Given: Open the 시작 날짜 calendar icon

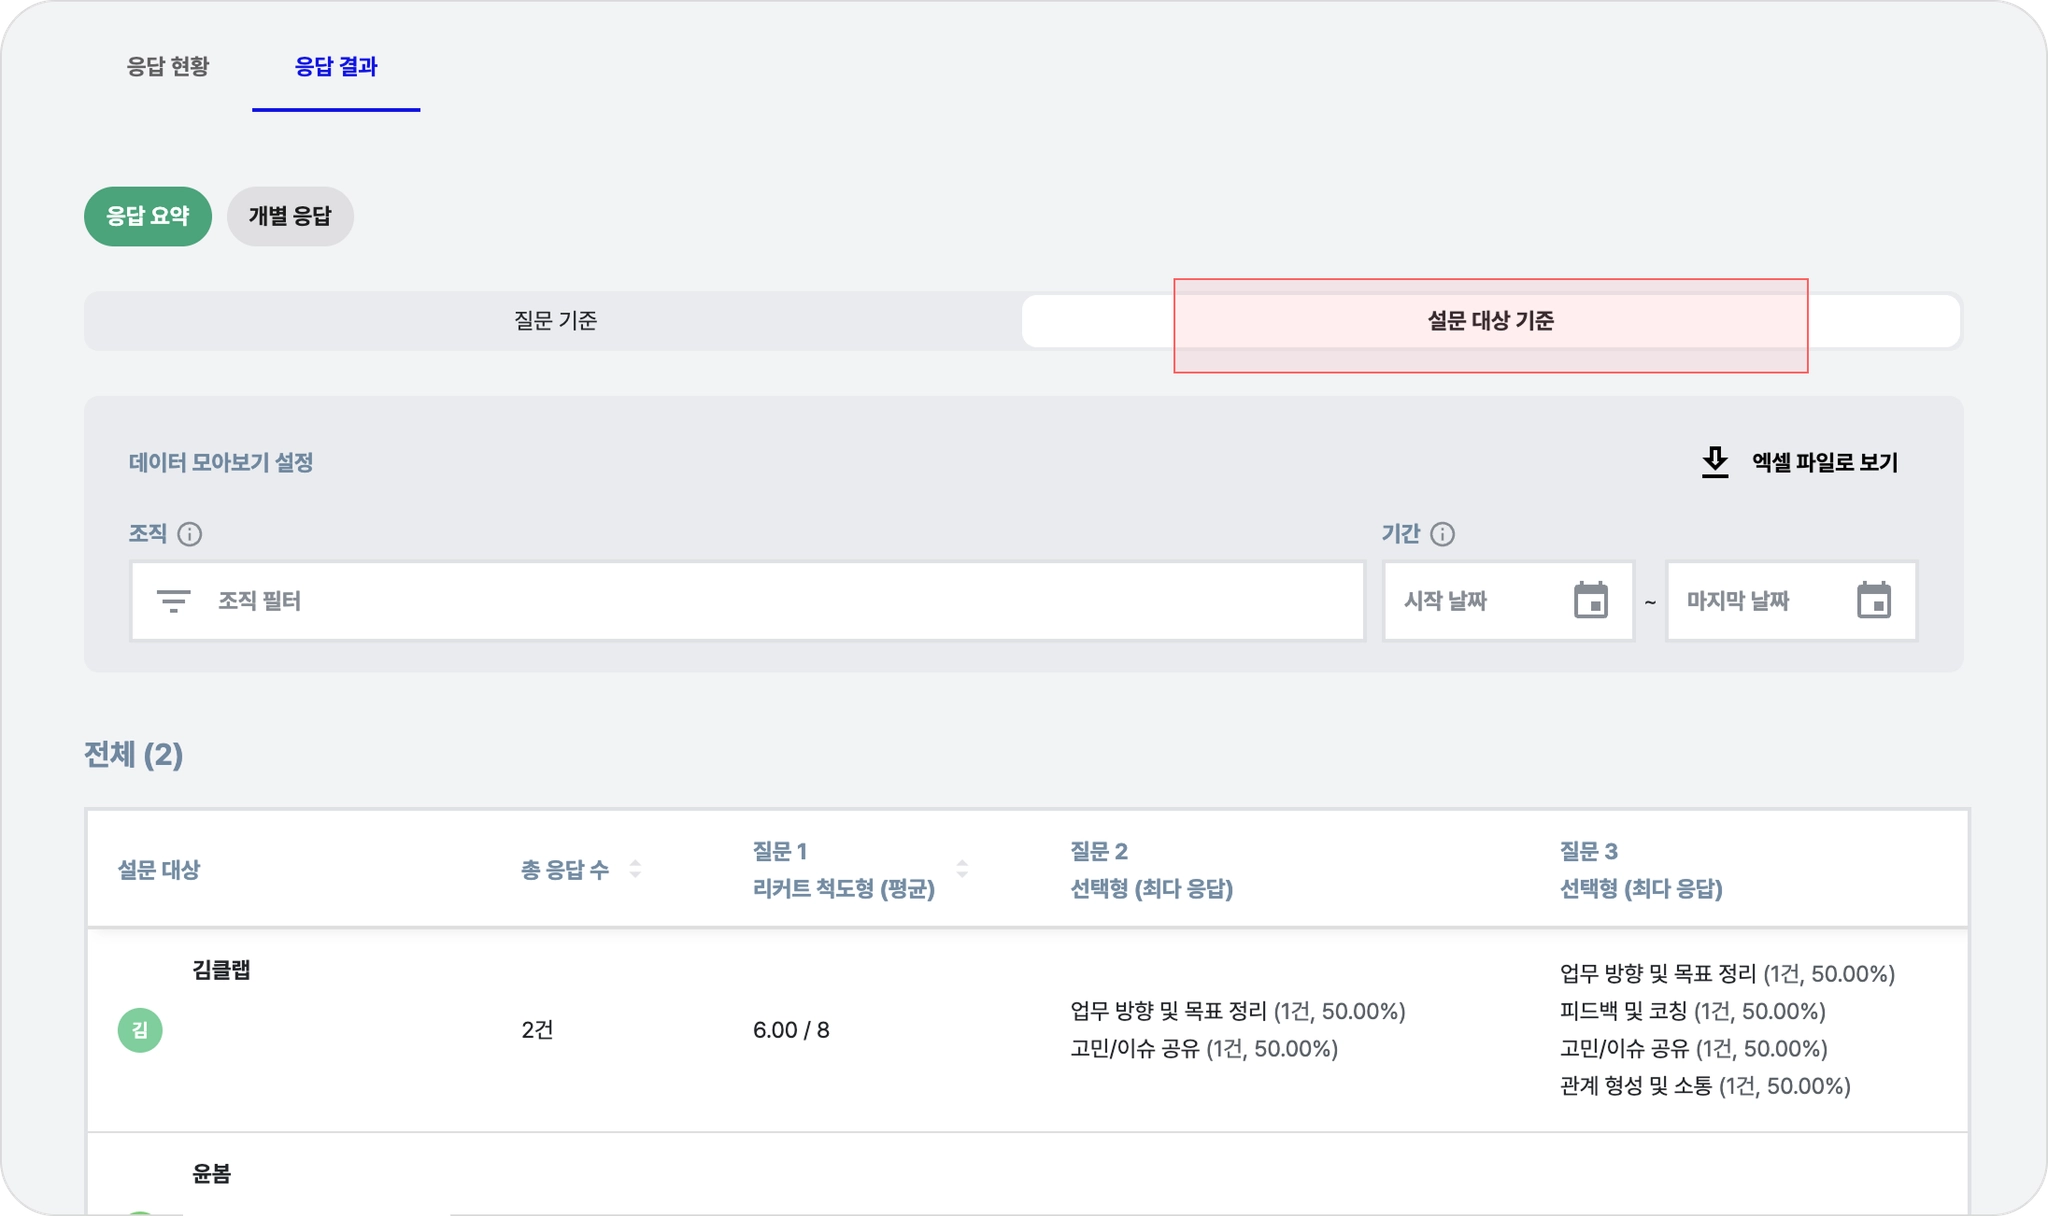Looking at the screenshot, I should pyautogui.click(x=1590, y=600).
